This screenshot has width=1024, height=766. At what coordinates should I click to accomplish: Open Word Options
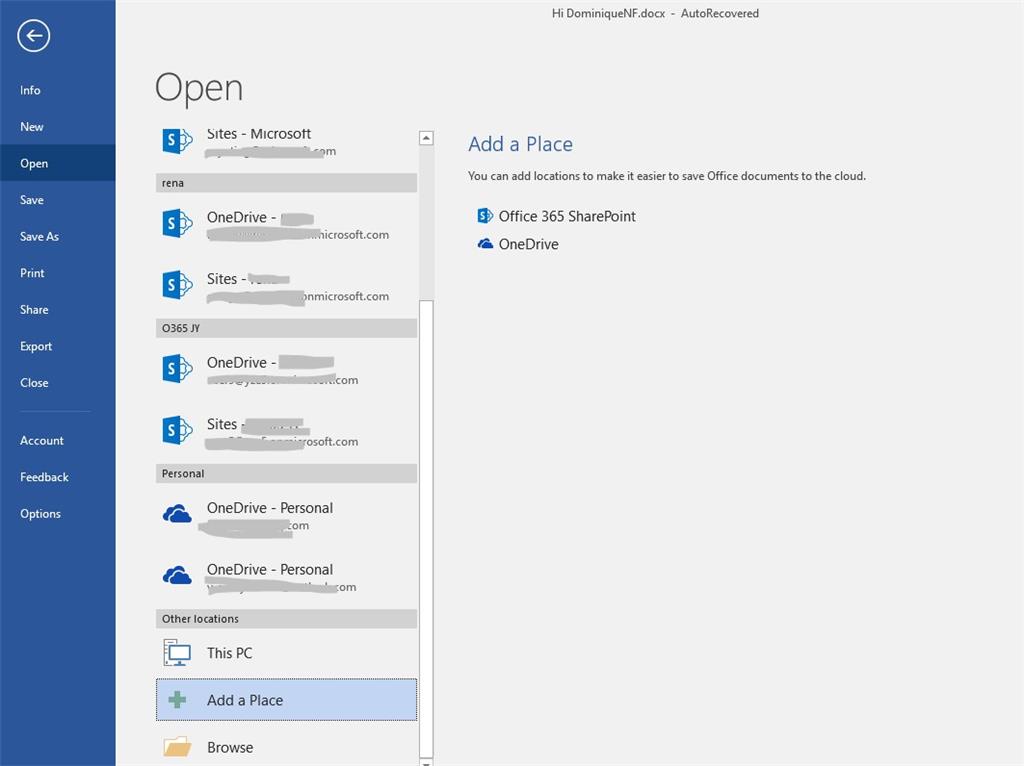point(40,513)
